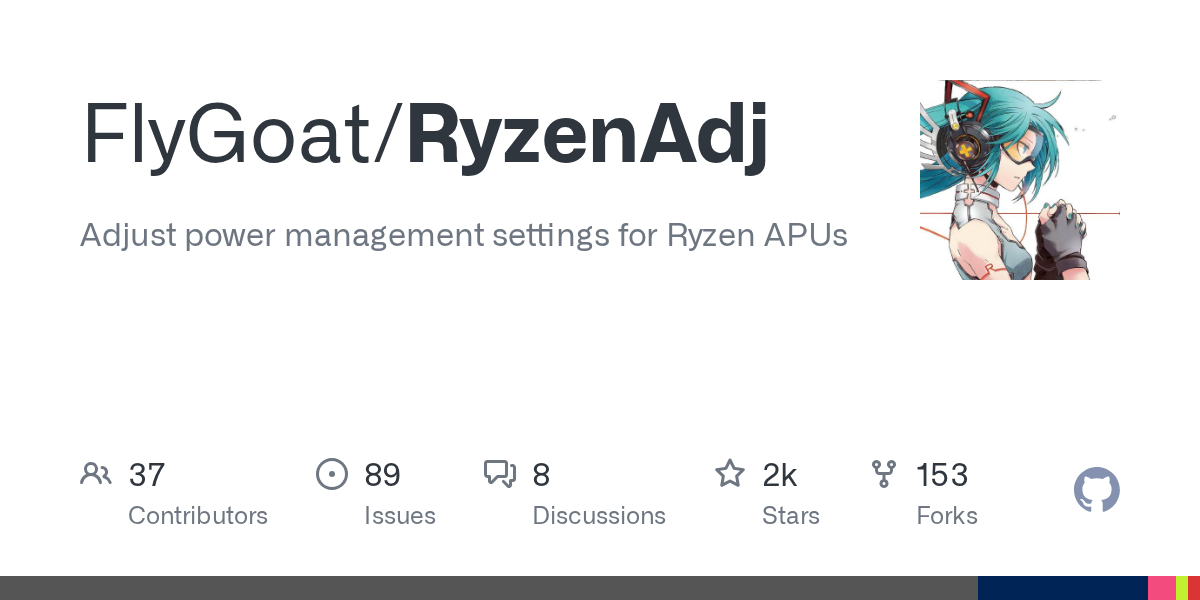
Task: Select the Stars label
Action: click(791, 516)
